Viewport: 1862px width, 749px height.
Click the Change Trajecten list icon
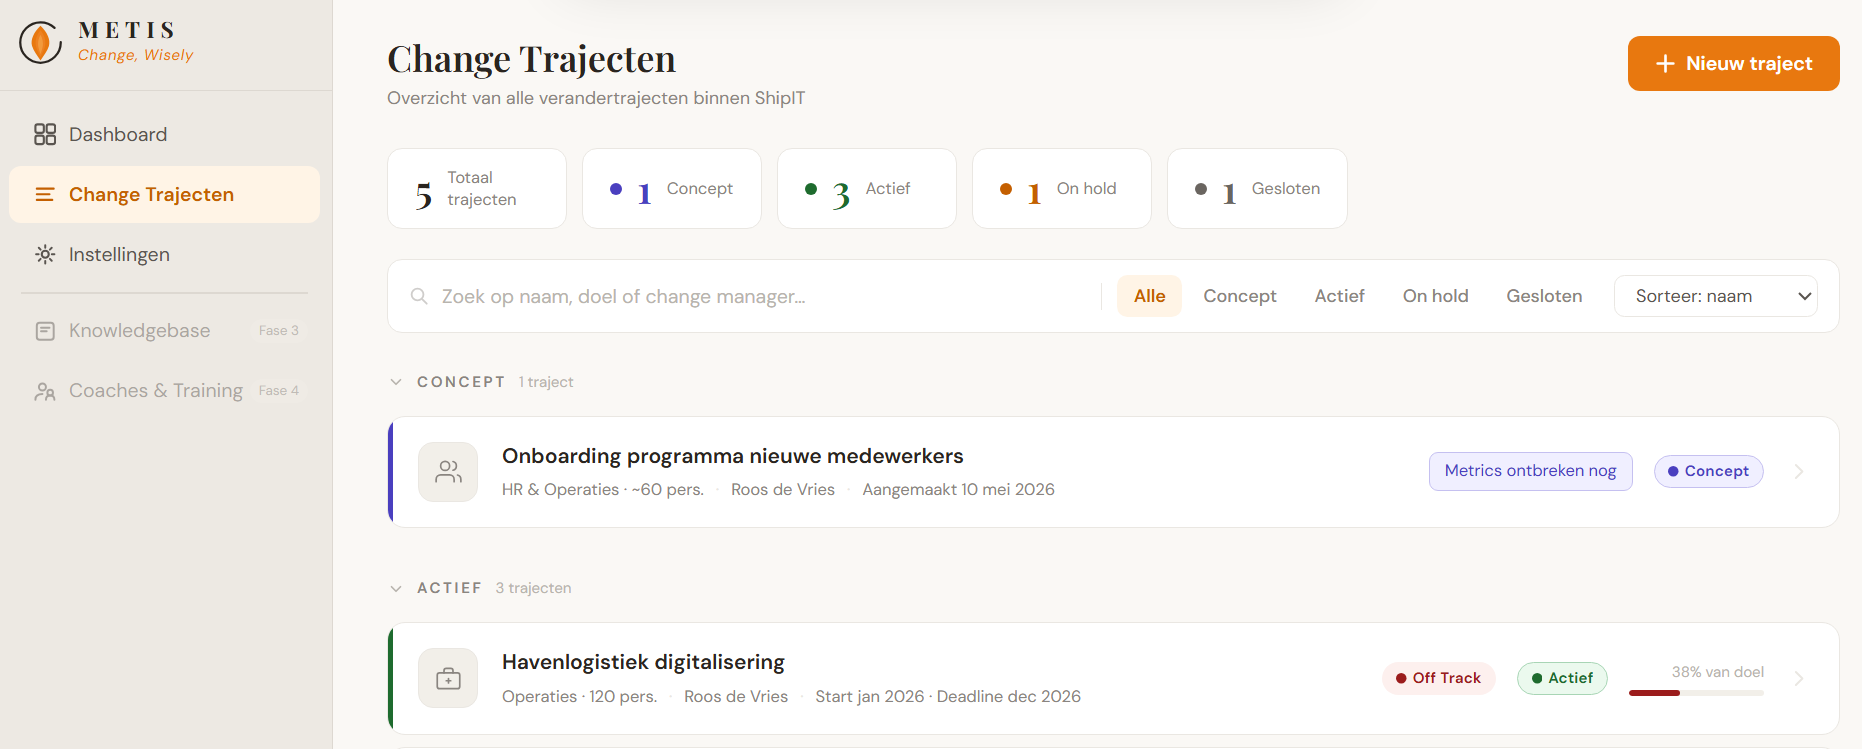coord(45,194)
